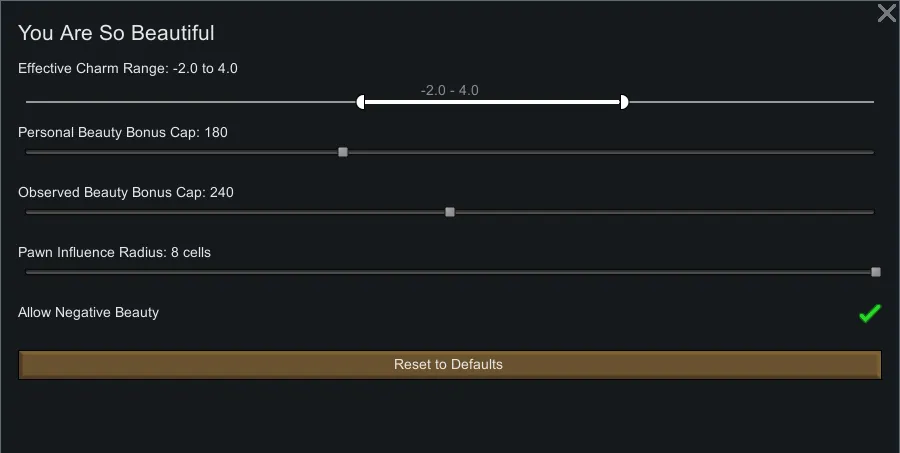Click the Allow Negative Beauty label
The height and width of the screenshot is (453, 900).
88,313
